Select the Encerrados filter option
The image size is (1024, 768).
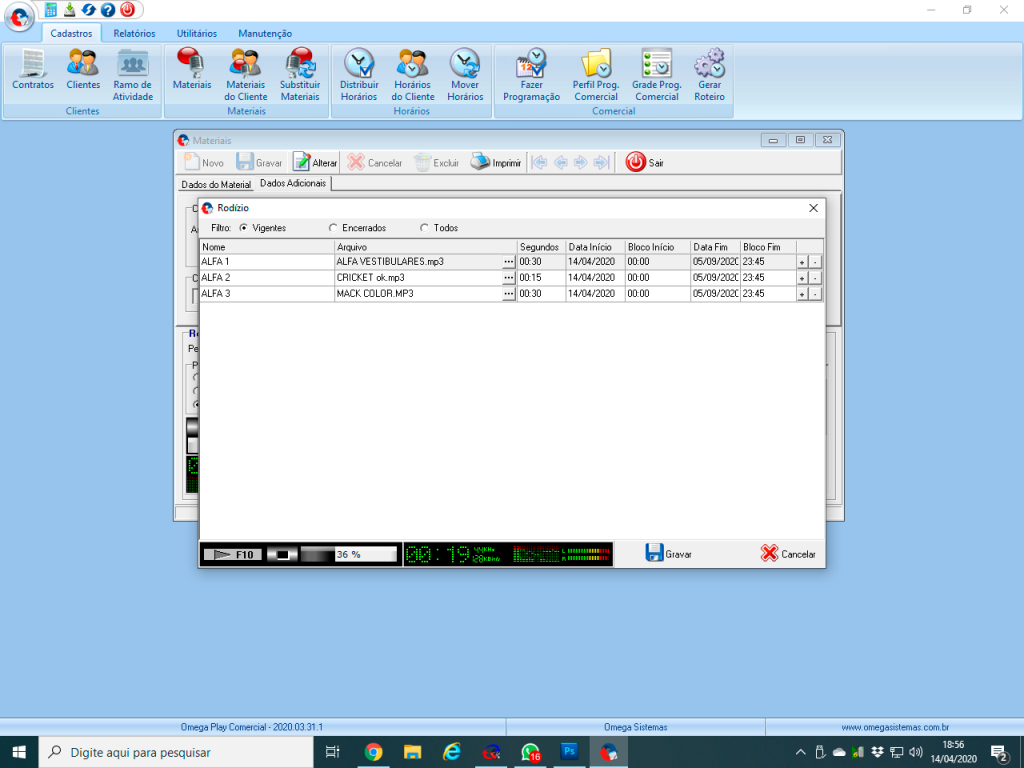[333, 228]
